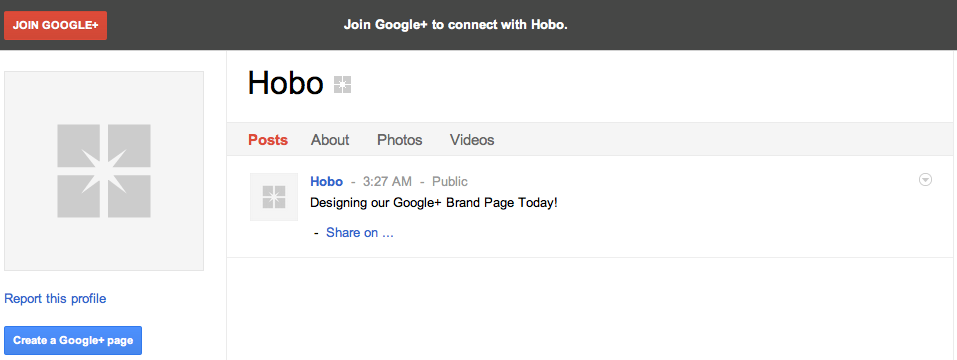Switch to the Posts tab
The image size is (957, 360).
[x=268, y=140]
